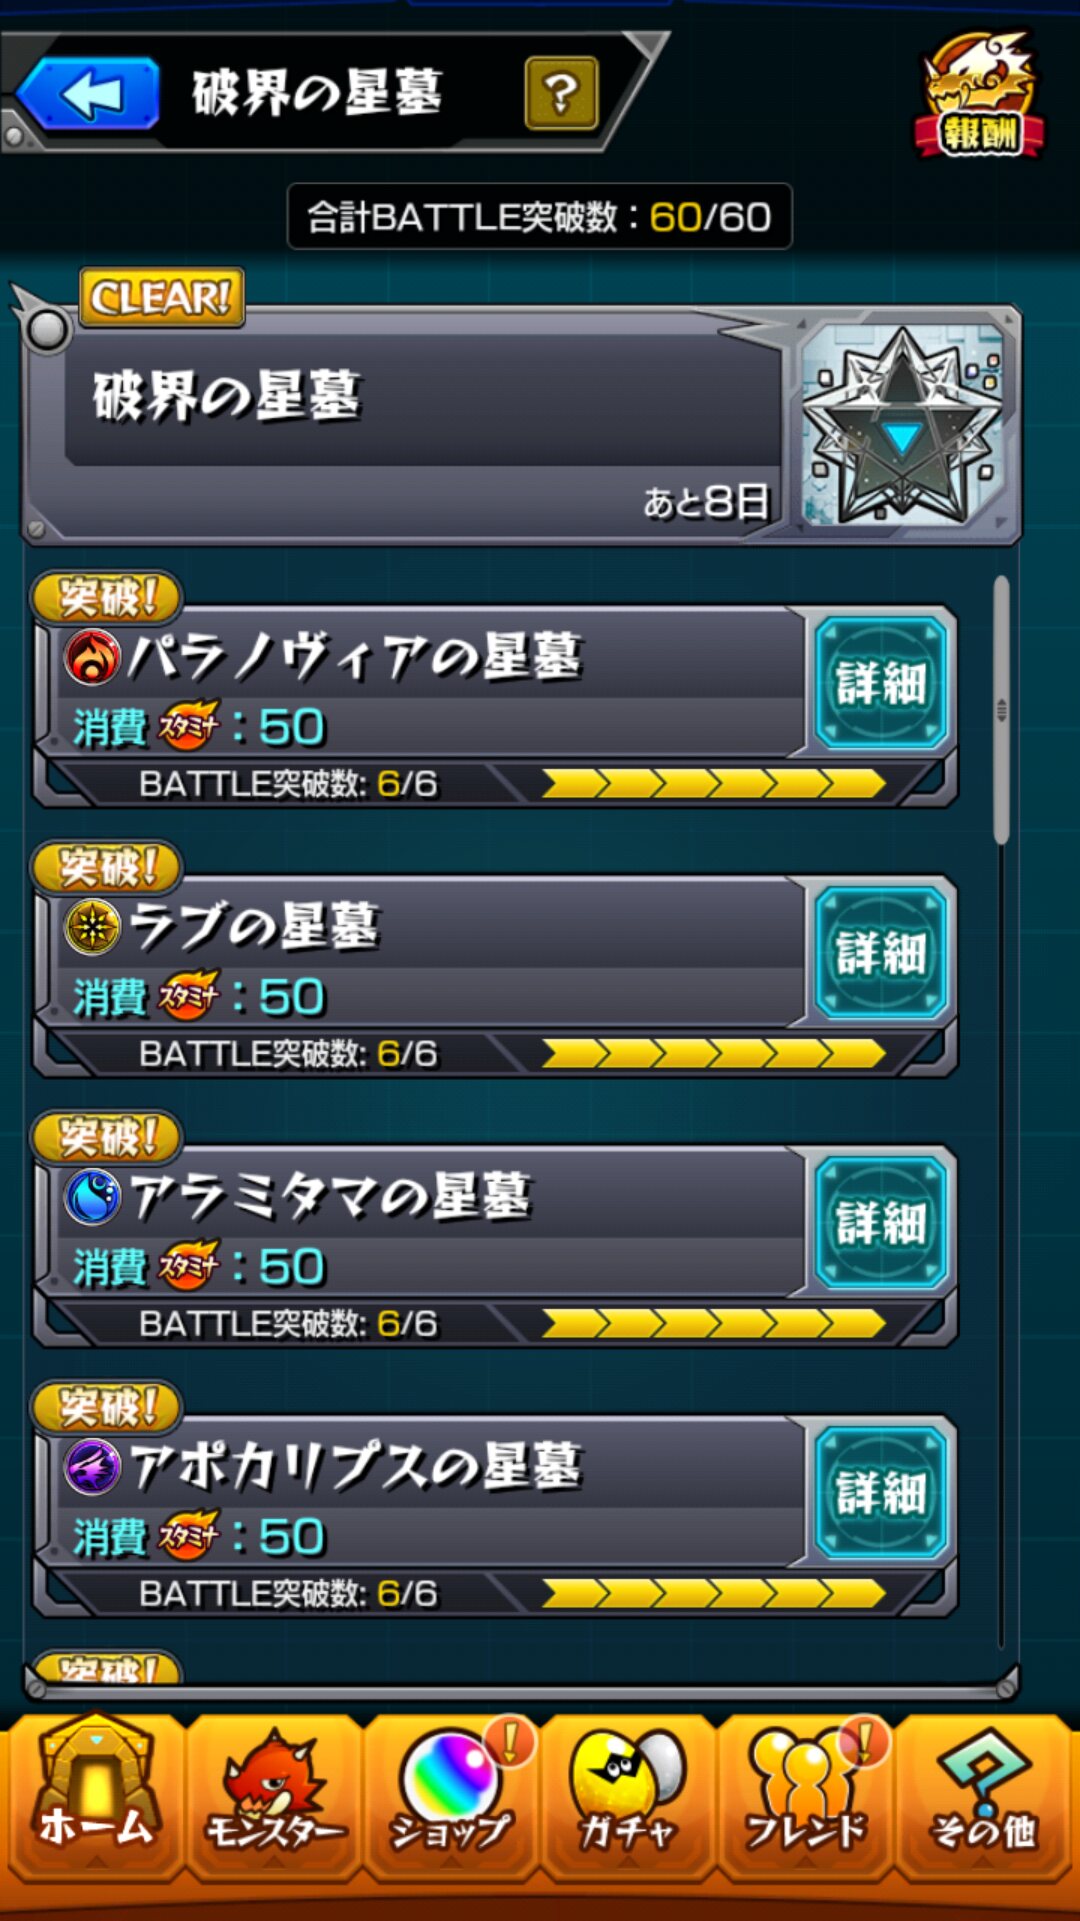The height and width of the screenshot is (1921, 1080).
Task: Open the ショップ rainbow orb tab
Action: pos(451,1795)
